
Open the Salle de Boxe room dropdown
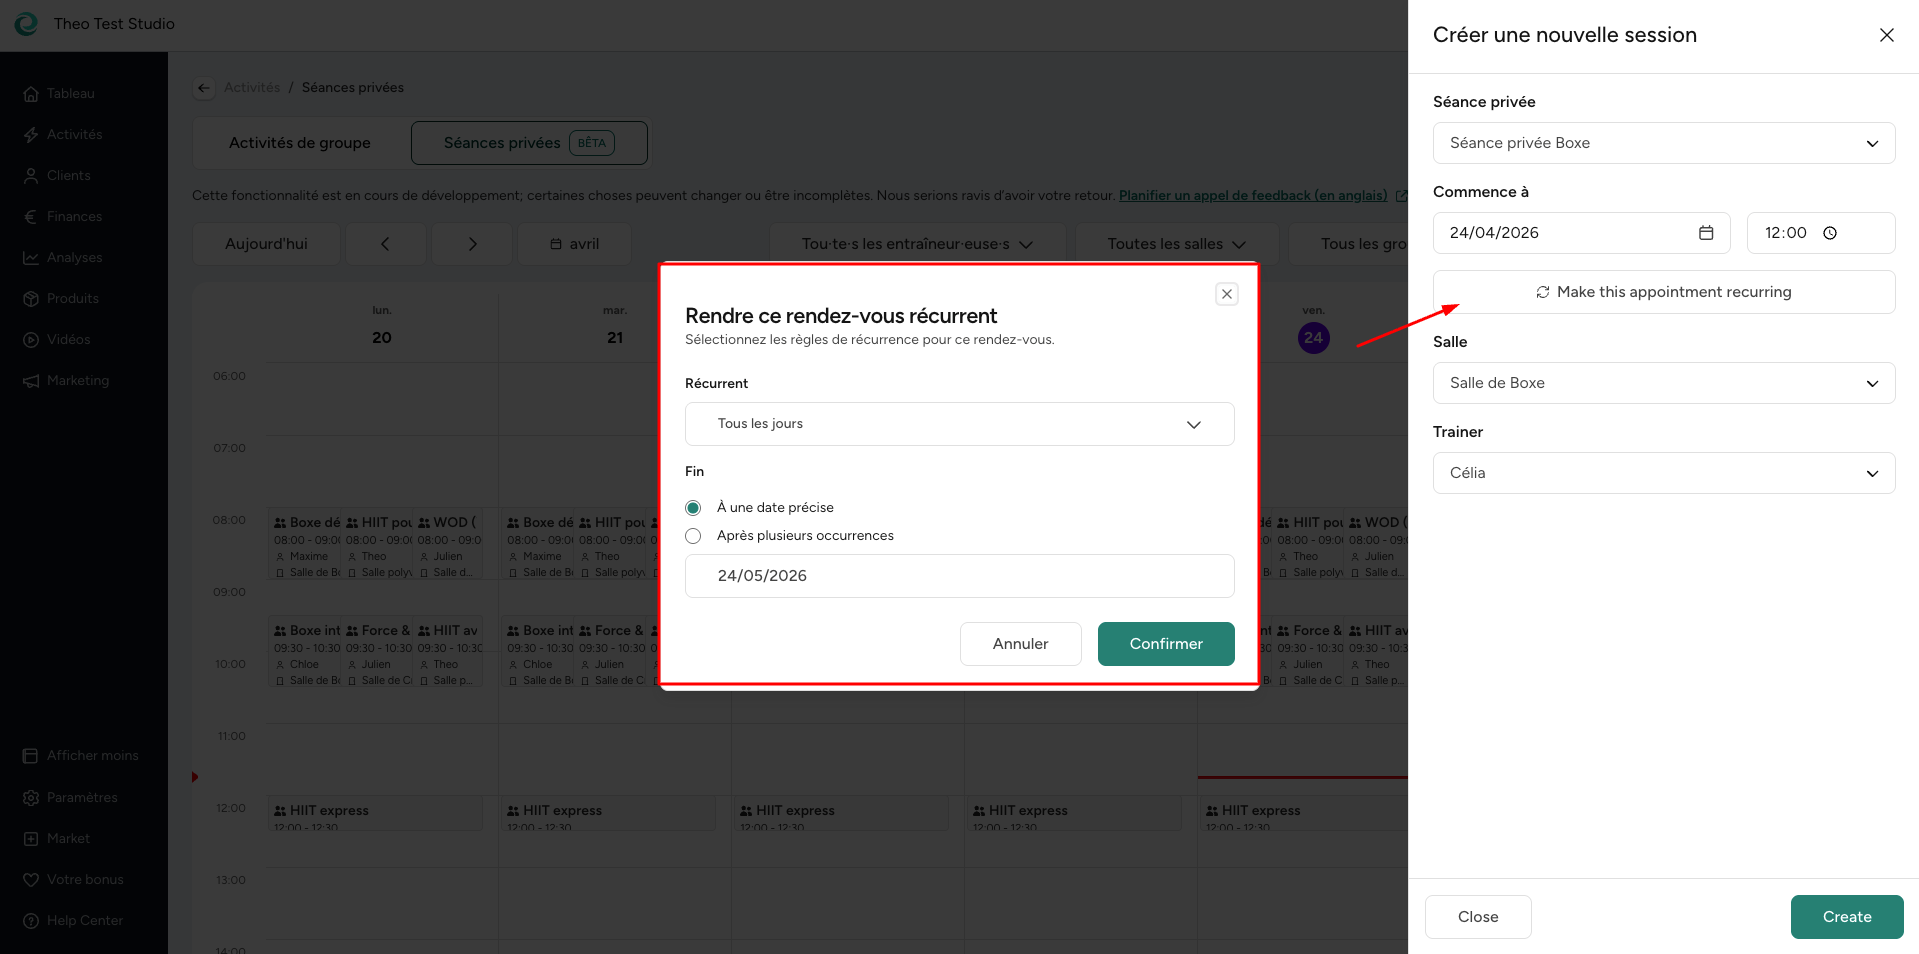tap(1663, 383)
